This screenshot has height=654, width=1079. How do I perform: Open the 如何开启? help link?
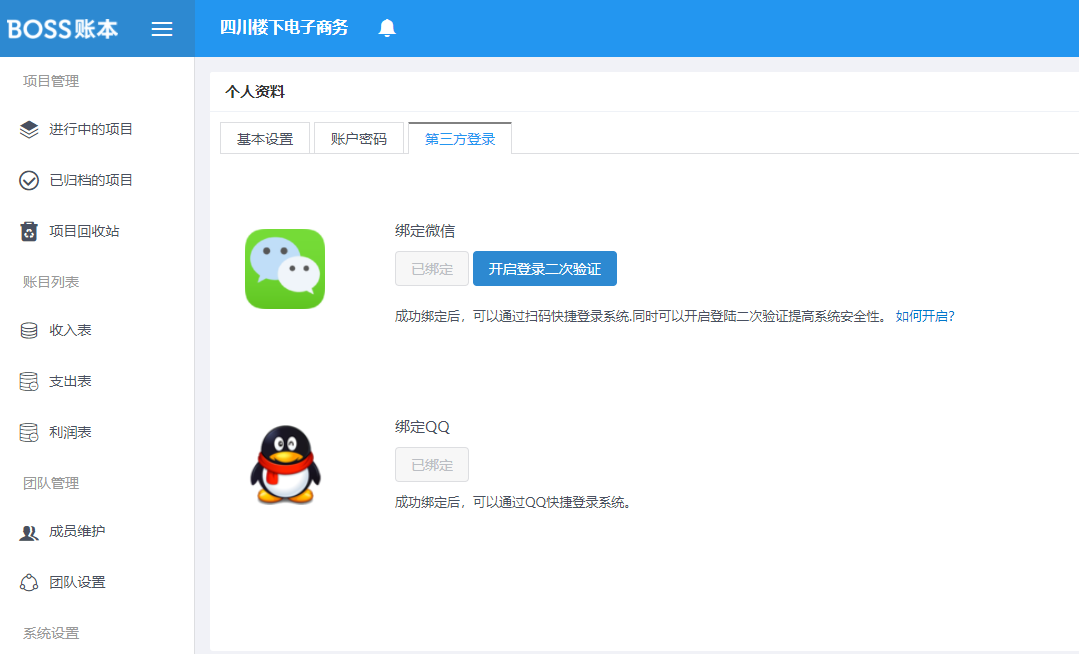pyautogui.click(x=925, y=316)
